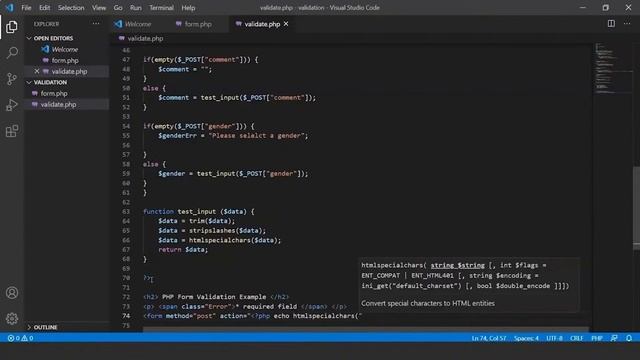
Task: Split the editor to the right
Action: coord(611,24)
